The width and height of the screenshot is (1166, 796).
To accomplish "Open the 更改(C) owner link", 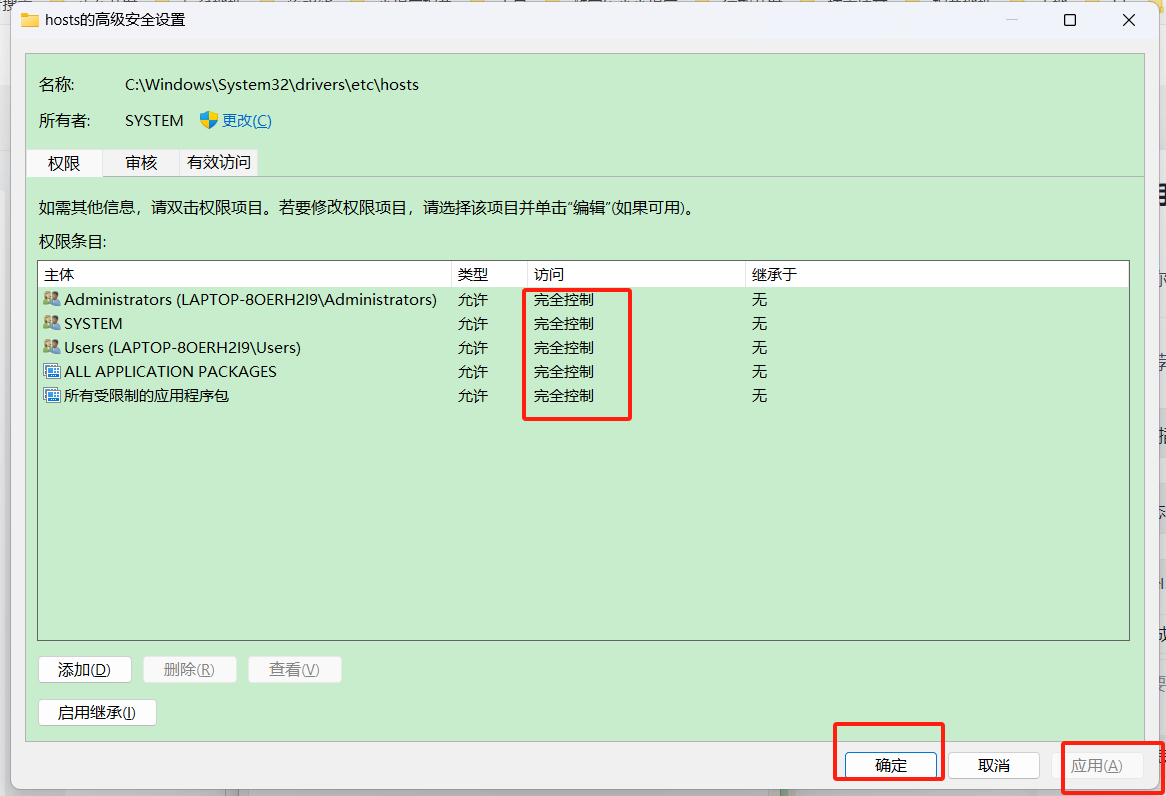I will (247, 121).
